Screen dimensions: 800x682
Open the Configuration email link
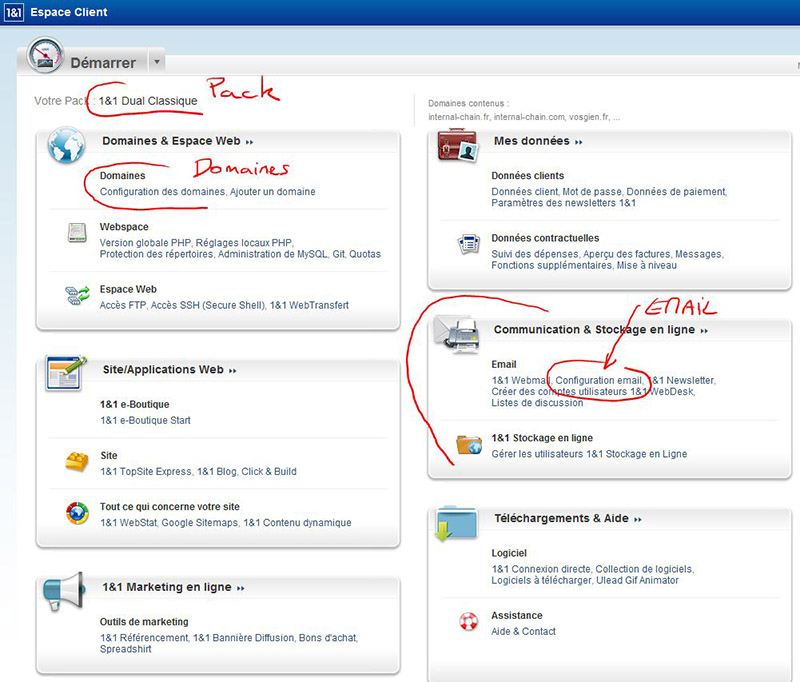coord(599,381)
